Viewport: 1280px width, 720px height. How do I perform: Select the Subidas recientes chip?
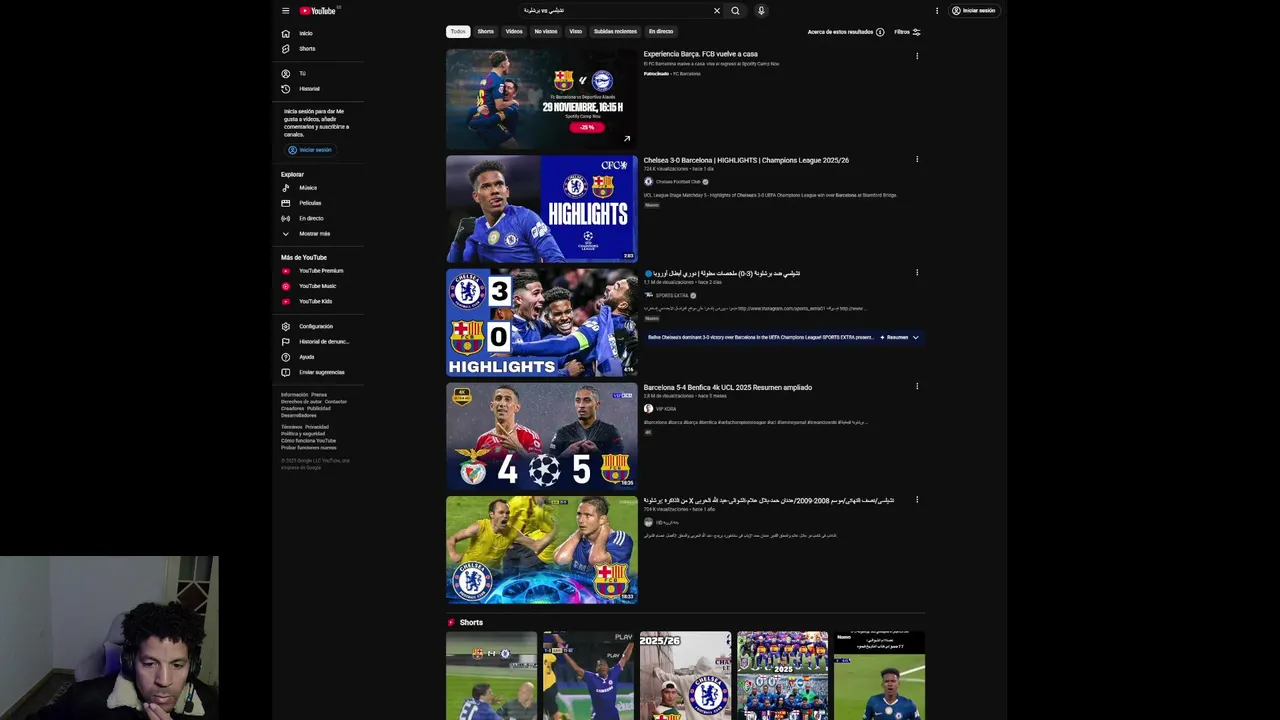tap(615, 31)
